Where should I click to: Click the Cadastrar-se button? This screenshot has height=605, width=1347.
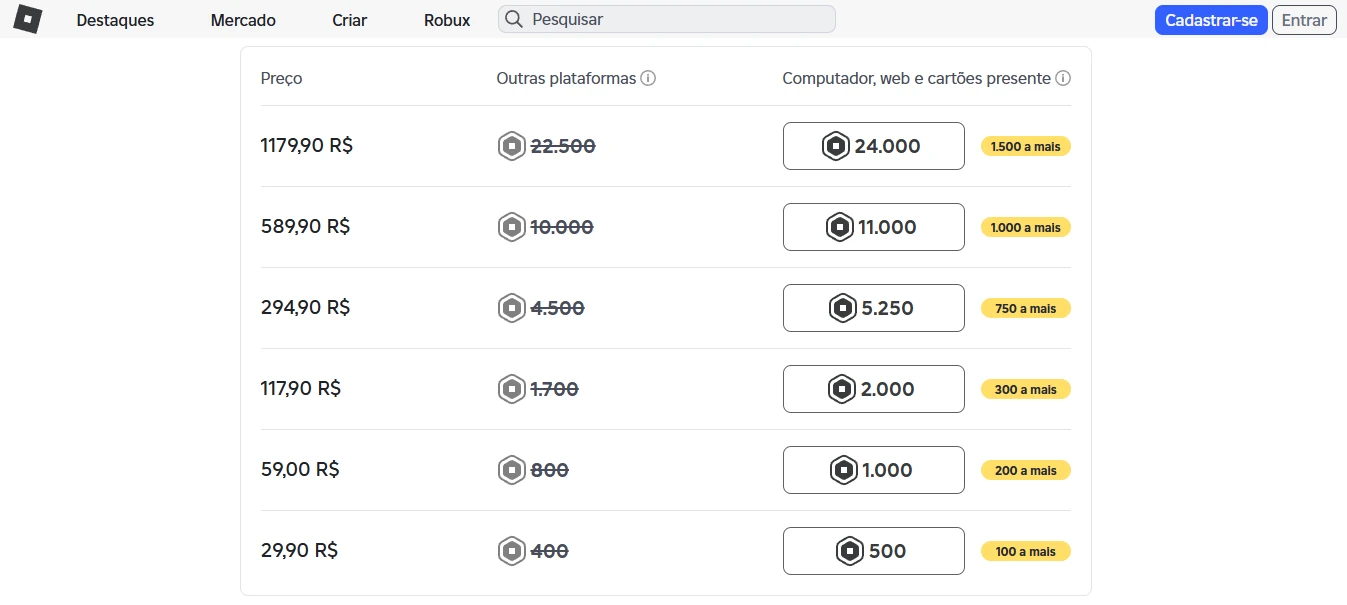pyautogui.click(x=1211, y=19)
